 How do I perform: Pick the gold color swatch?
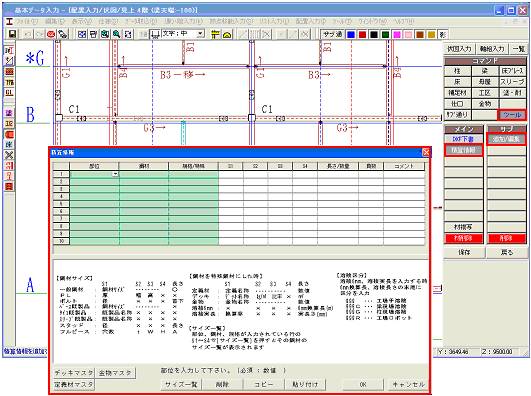(x=431, y=34)
